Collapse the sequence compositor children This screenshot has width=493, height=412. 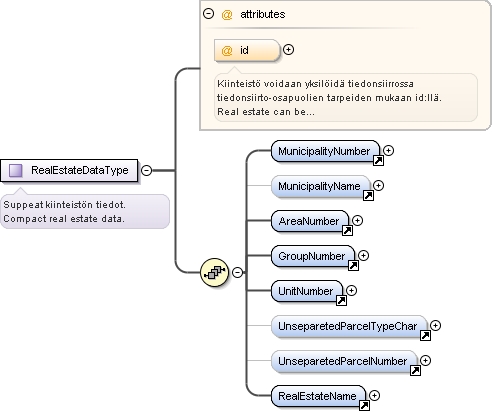click(237, 272)
